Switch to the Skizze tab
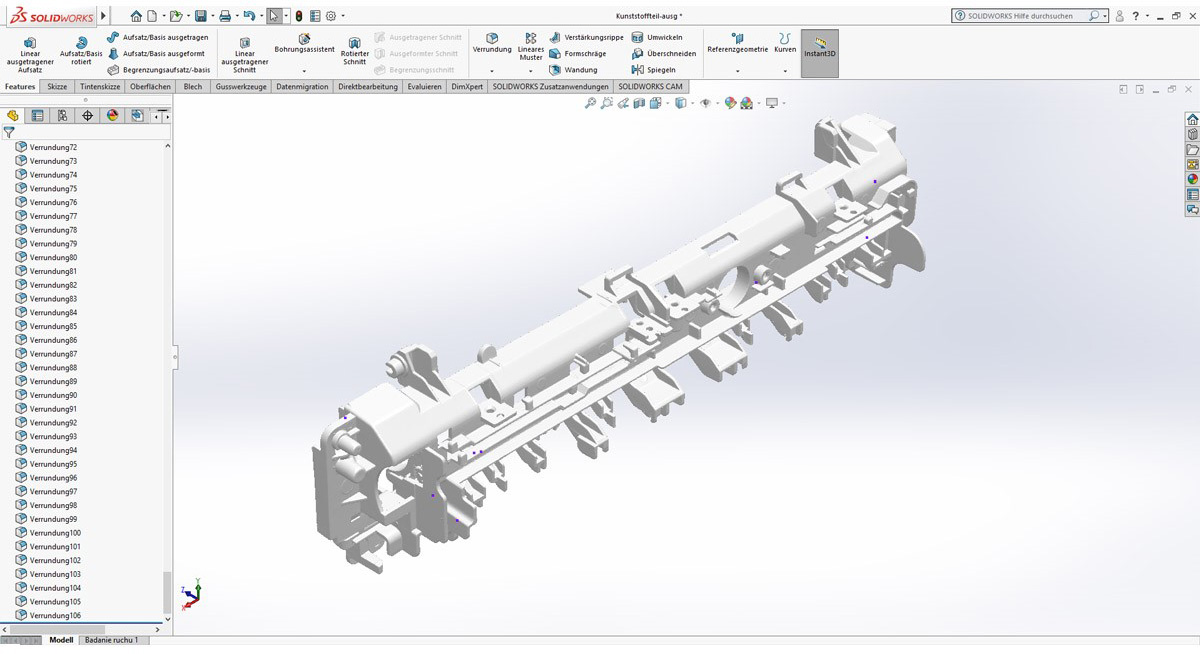This screenshot has width=1200, height=654. (x=57, y=87)
